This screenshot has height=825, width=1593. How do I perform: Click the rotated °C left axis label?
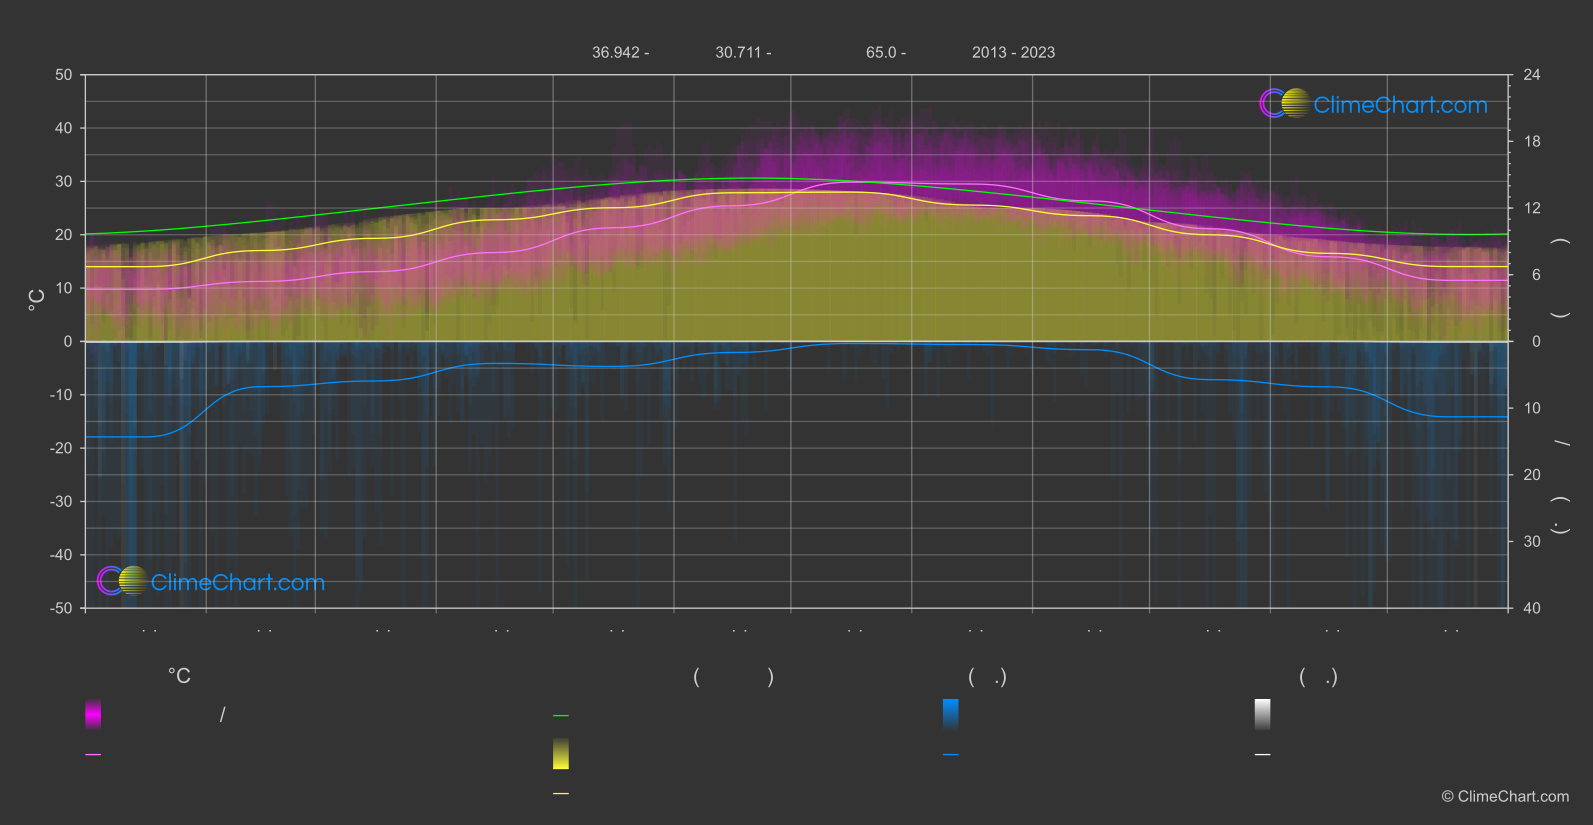click(x=37, y=300)
